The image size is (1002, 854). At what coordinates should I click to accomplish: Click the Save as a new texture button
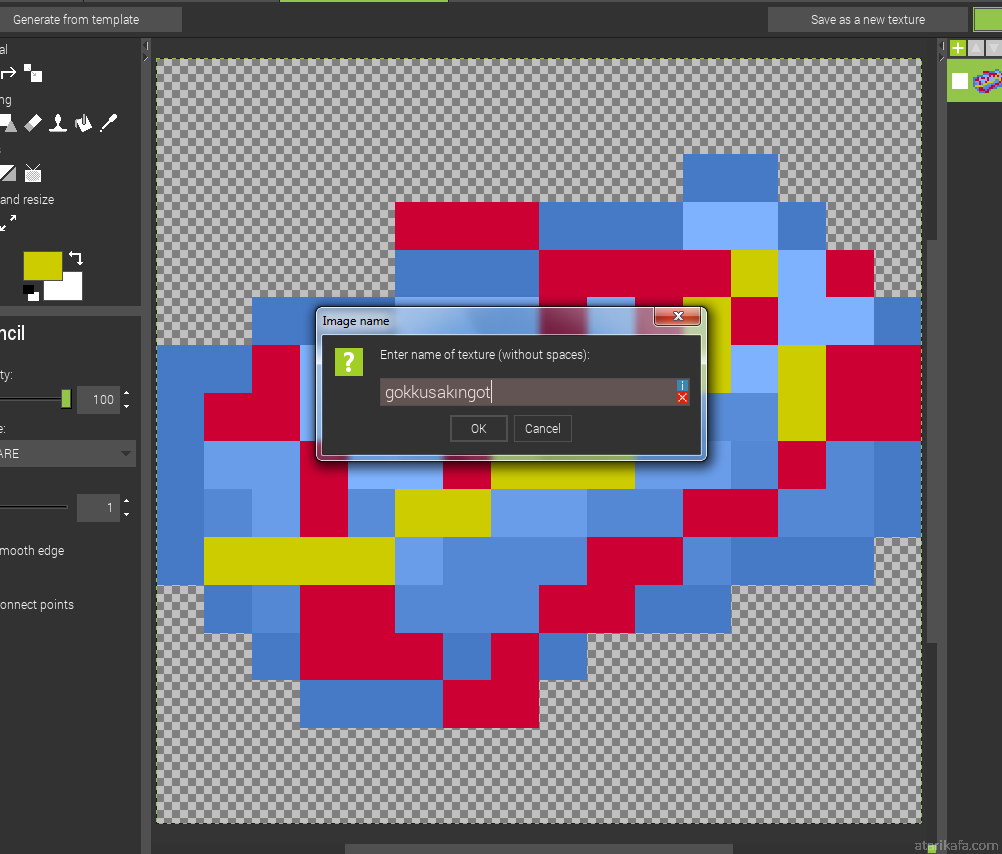[867, 20]
